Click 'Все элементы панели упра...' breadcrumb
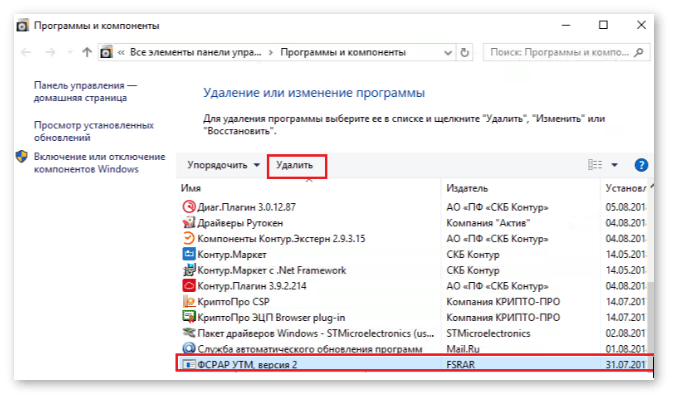The width and height of the screenshot is (673, 399). click(196, 52)
